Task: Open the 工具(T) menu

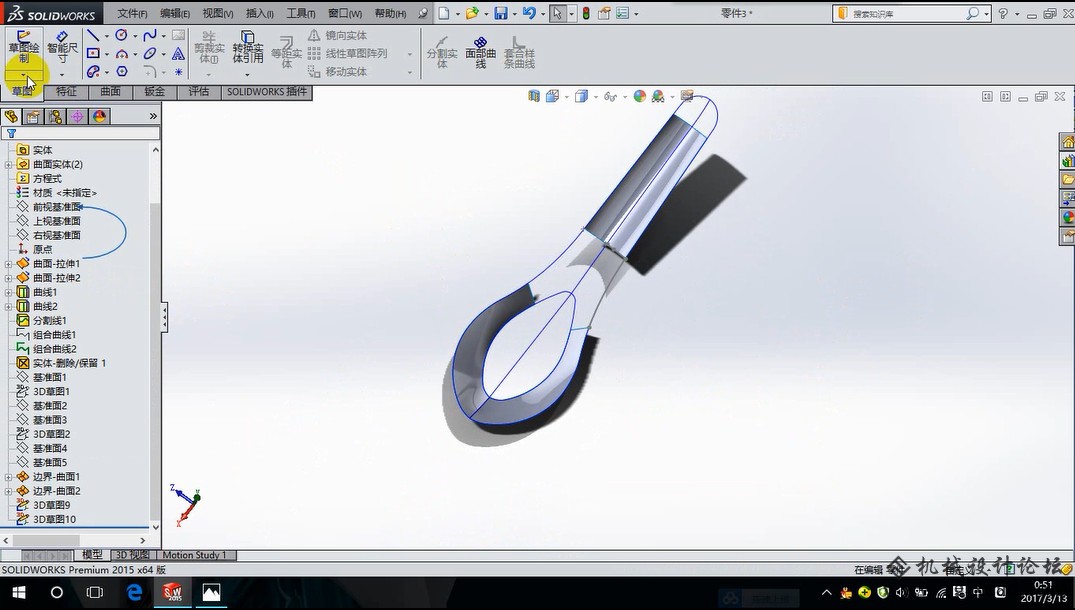Action: (301, 13)
